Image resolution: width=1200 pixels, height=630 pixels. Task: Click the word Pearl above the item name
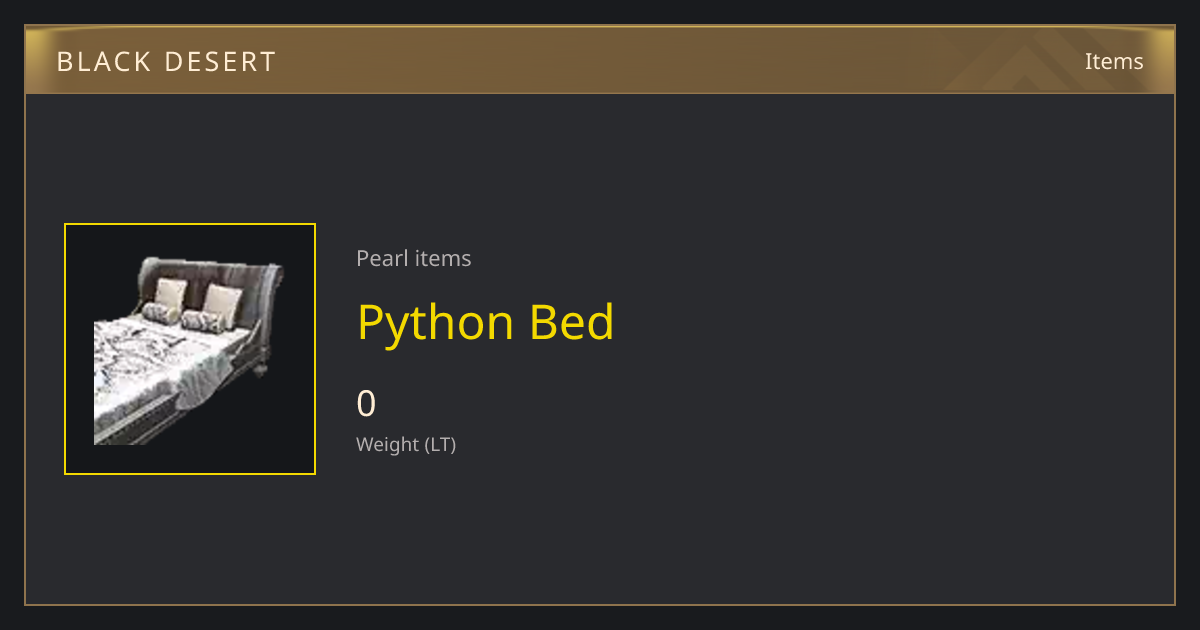[378, 258]
